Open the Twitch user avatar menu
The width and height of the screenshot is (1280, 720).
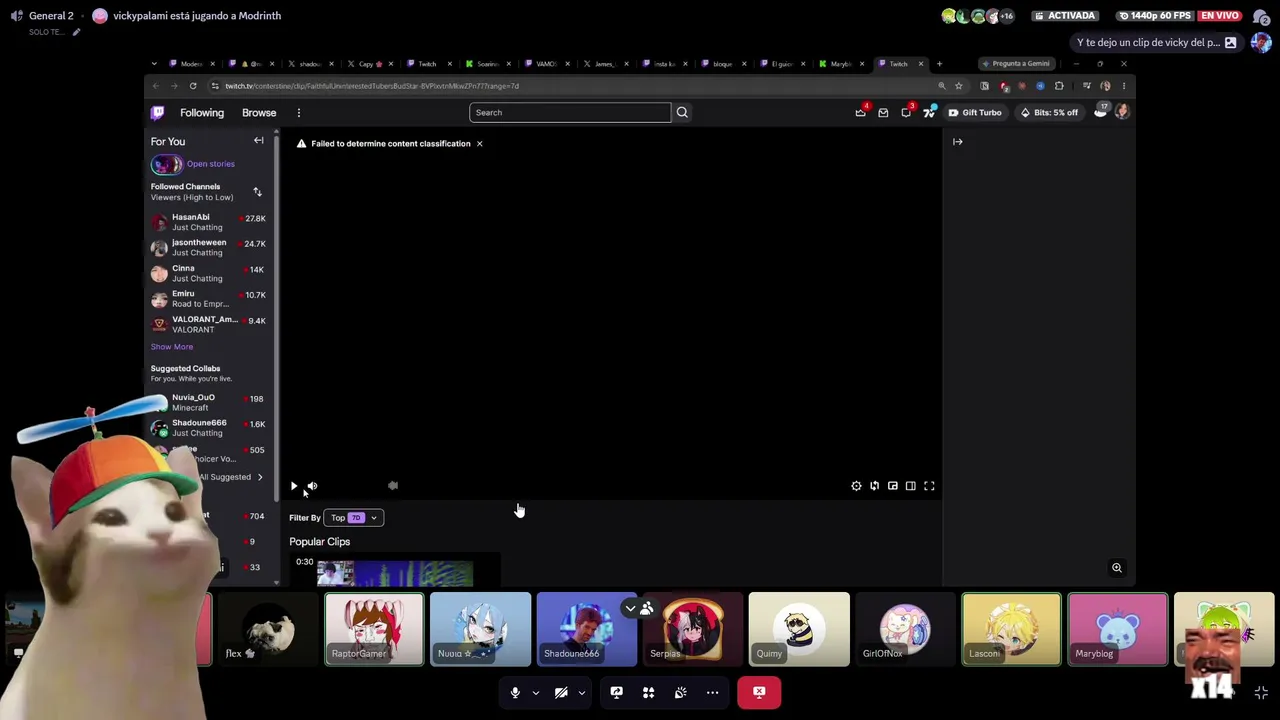(x=1122, y=112)
